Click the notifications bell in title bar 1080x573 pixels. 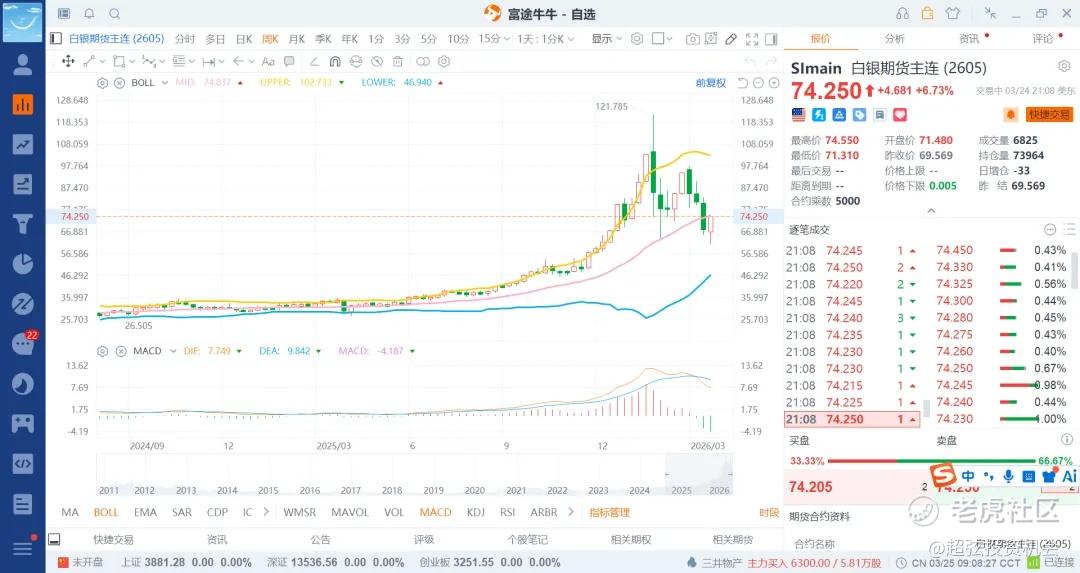(89, 14)
